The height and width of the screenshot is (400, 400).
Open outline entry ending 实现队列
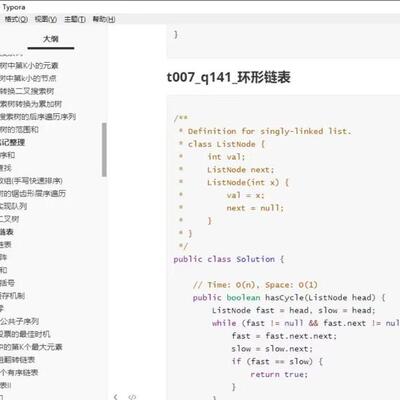click(x=13, y=206)
